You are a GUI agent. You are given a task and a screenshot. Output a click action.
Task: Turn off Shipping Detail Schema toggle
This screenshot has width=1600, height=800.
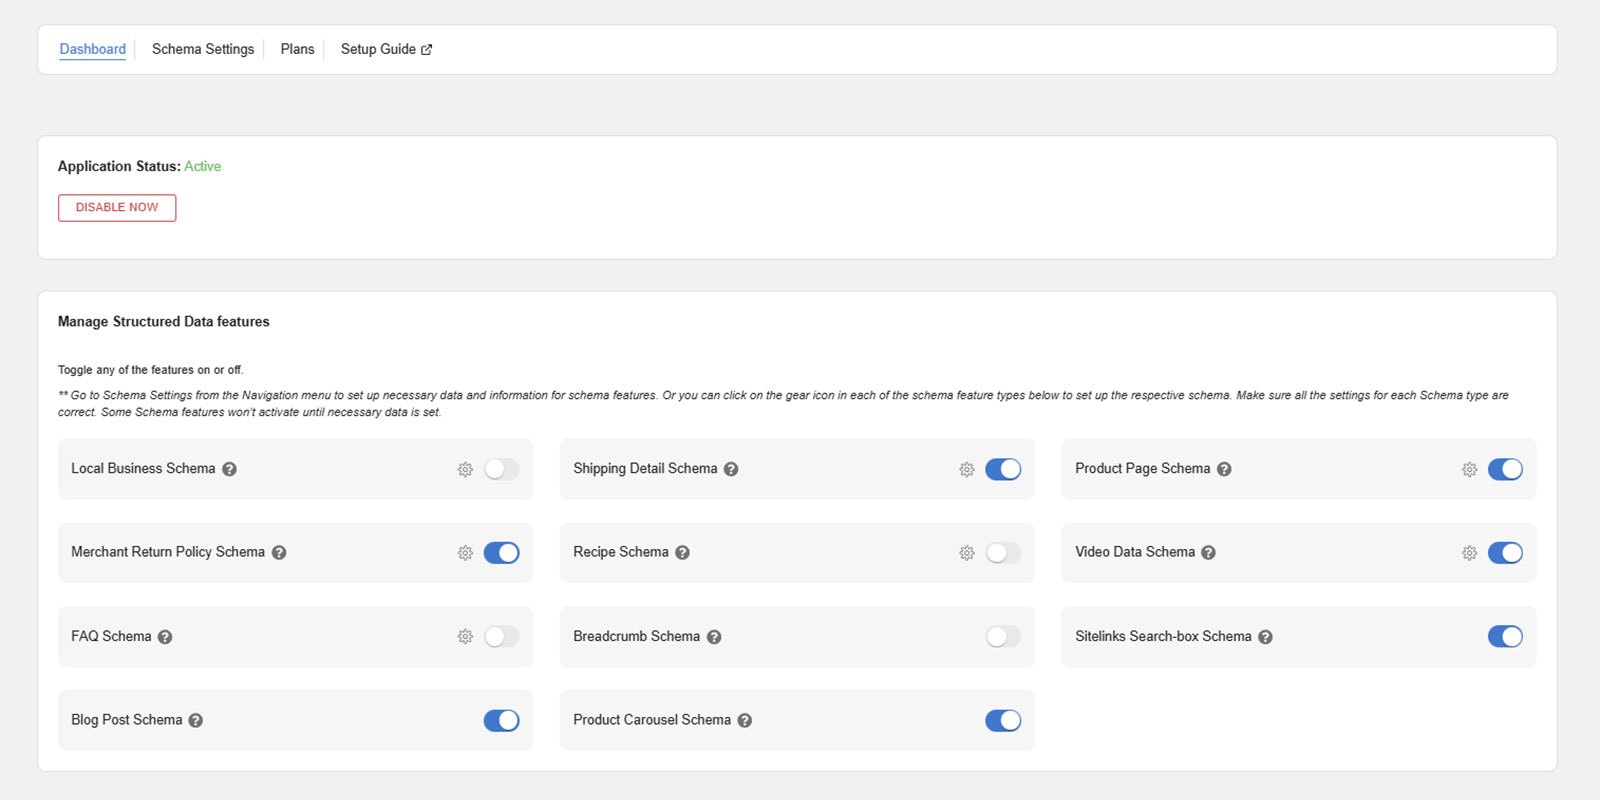pos(1003,469)
